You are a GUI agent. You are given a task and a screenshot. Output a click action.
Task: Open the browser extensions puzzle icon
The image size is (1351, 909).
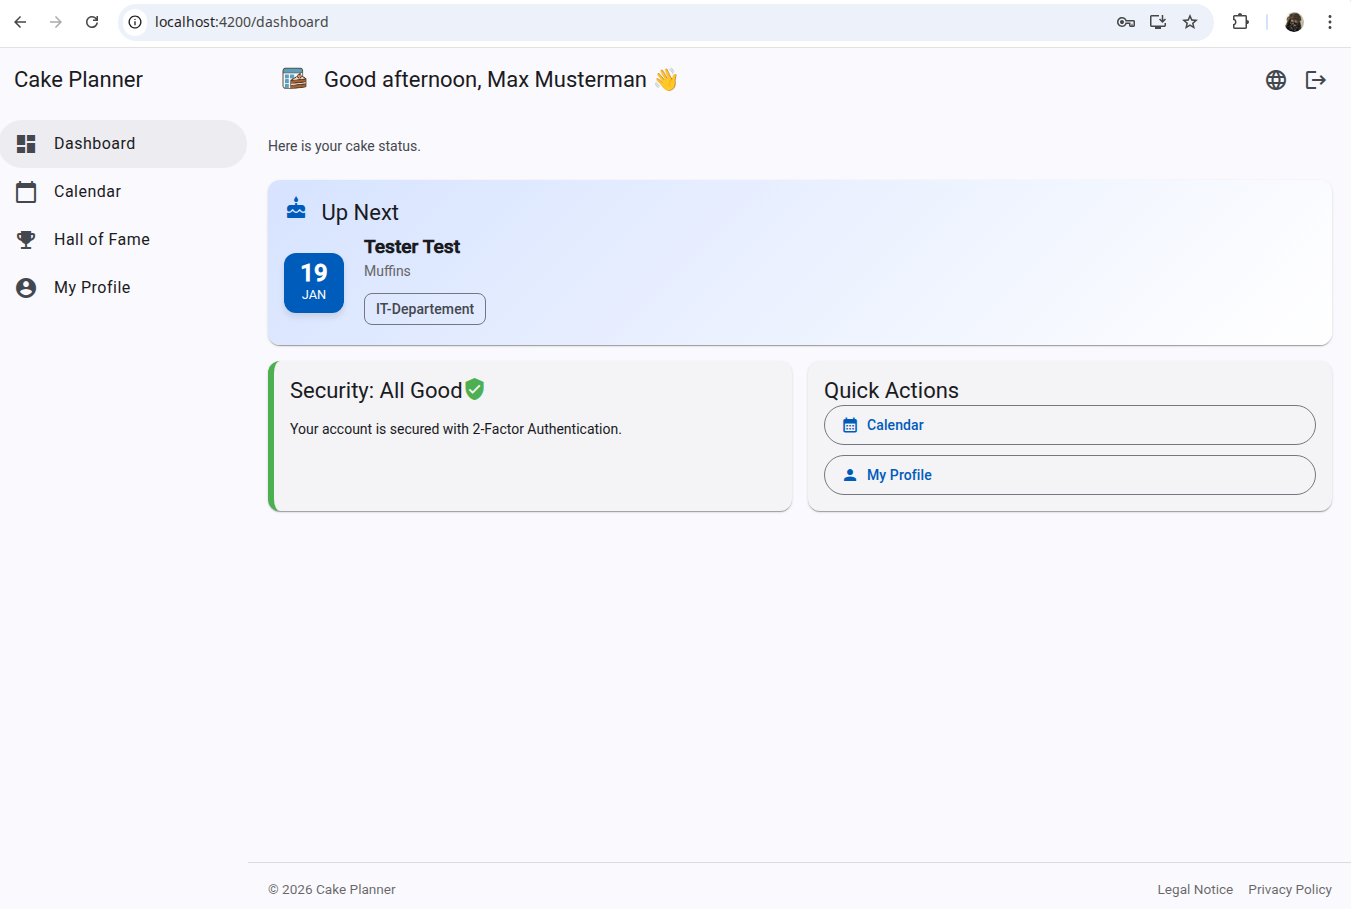(x=1240, y=22)
